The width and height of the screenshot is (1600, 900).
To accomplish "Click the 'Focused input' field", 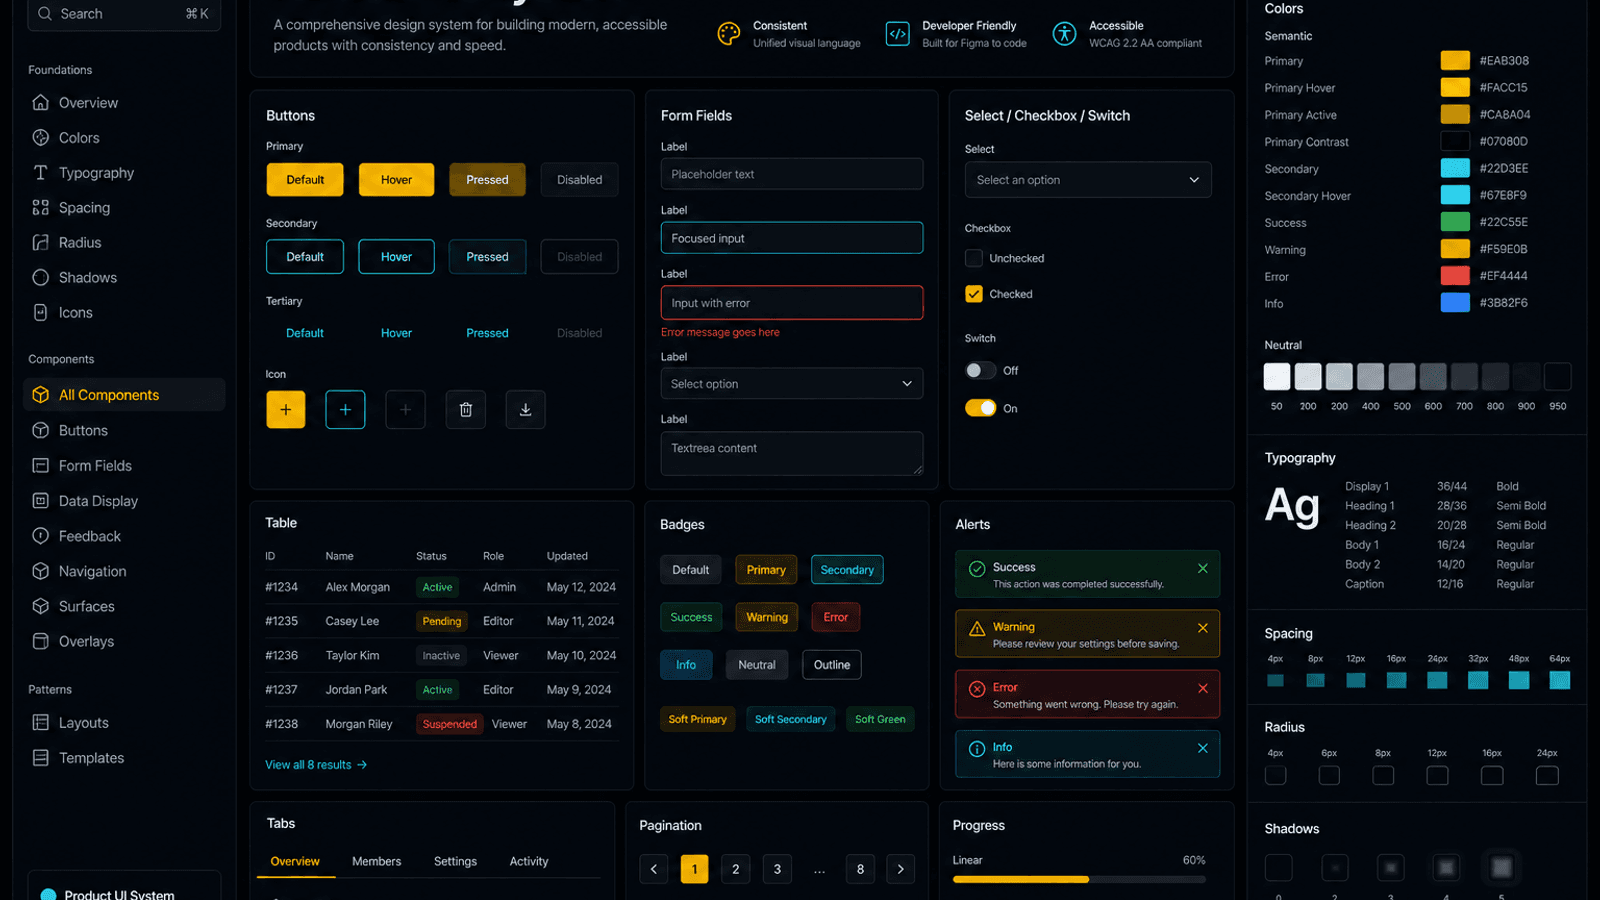I will tap(791, 238).
